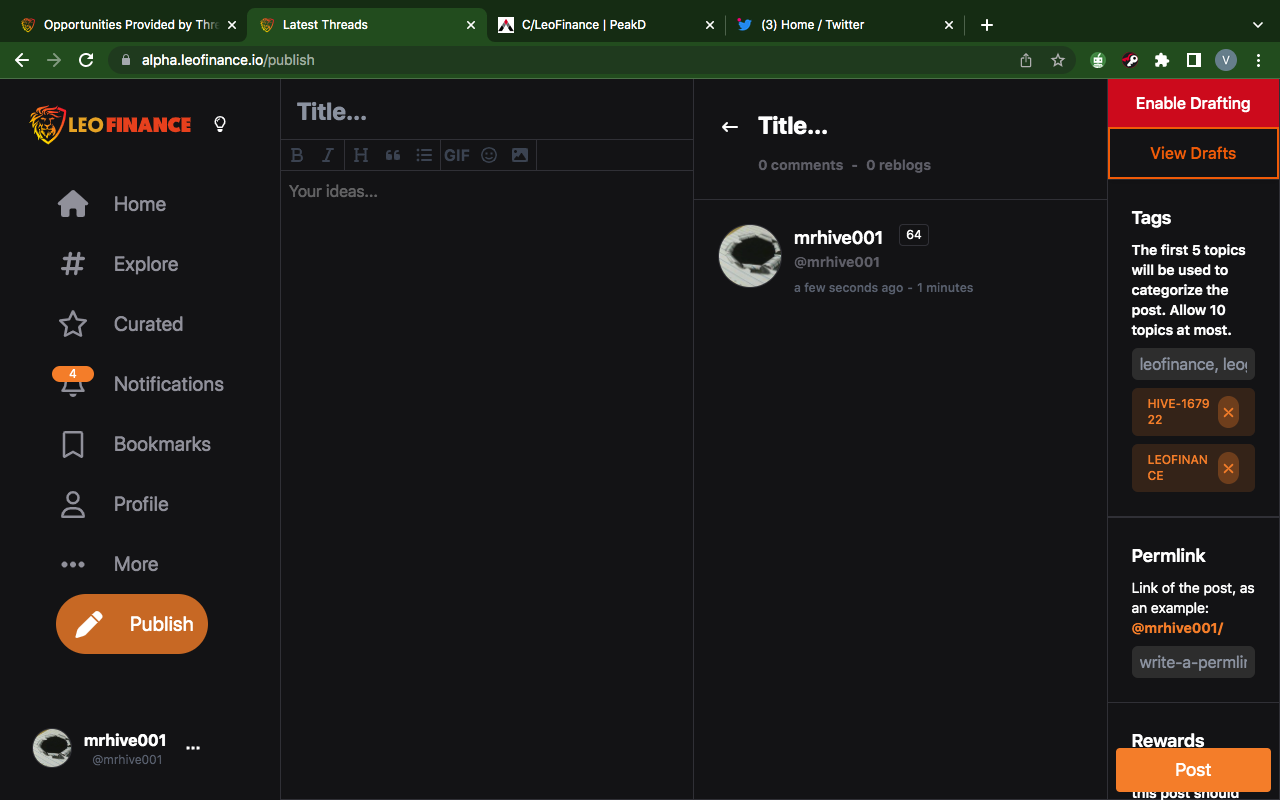Click the reputation badge 64

[913, 235]
